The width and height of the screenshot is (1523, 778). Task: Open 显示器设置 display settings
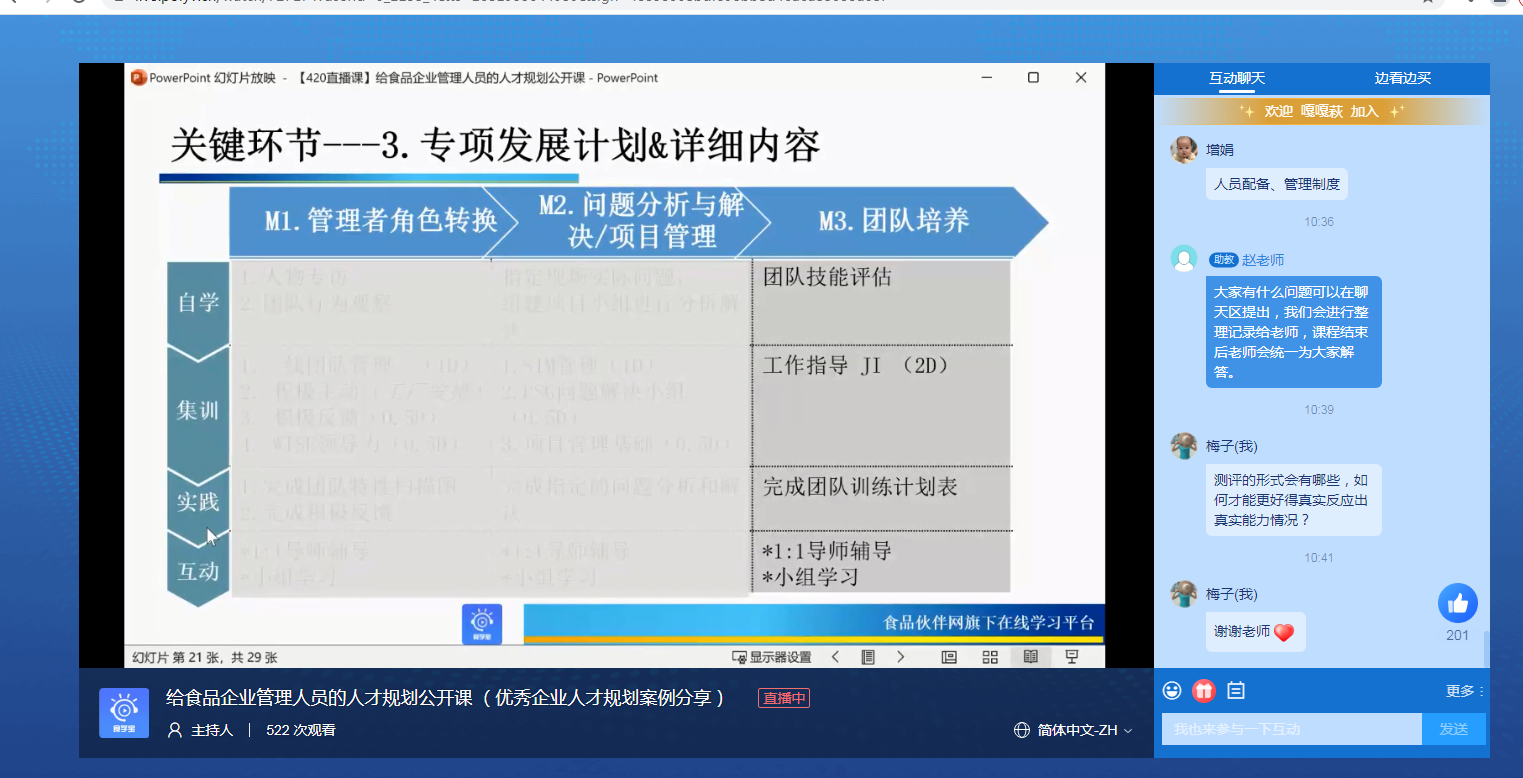point(772,657)
